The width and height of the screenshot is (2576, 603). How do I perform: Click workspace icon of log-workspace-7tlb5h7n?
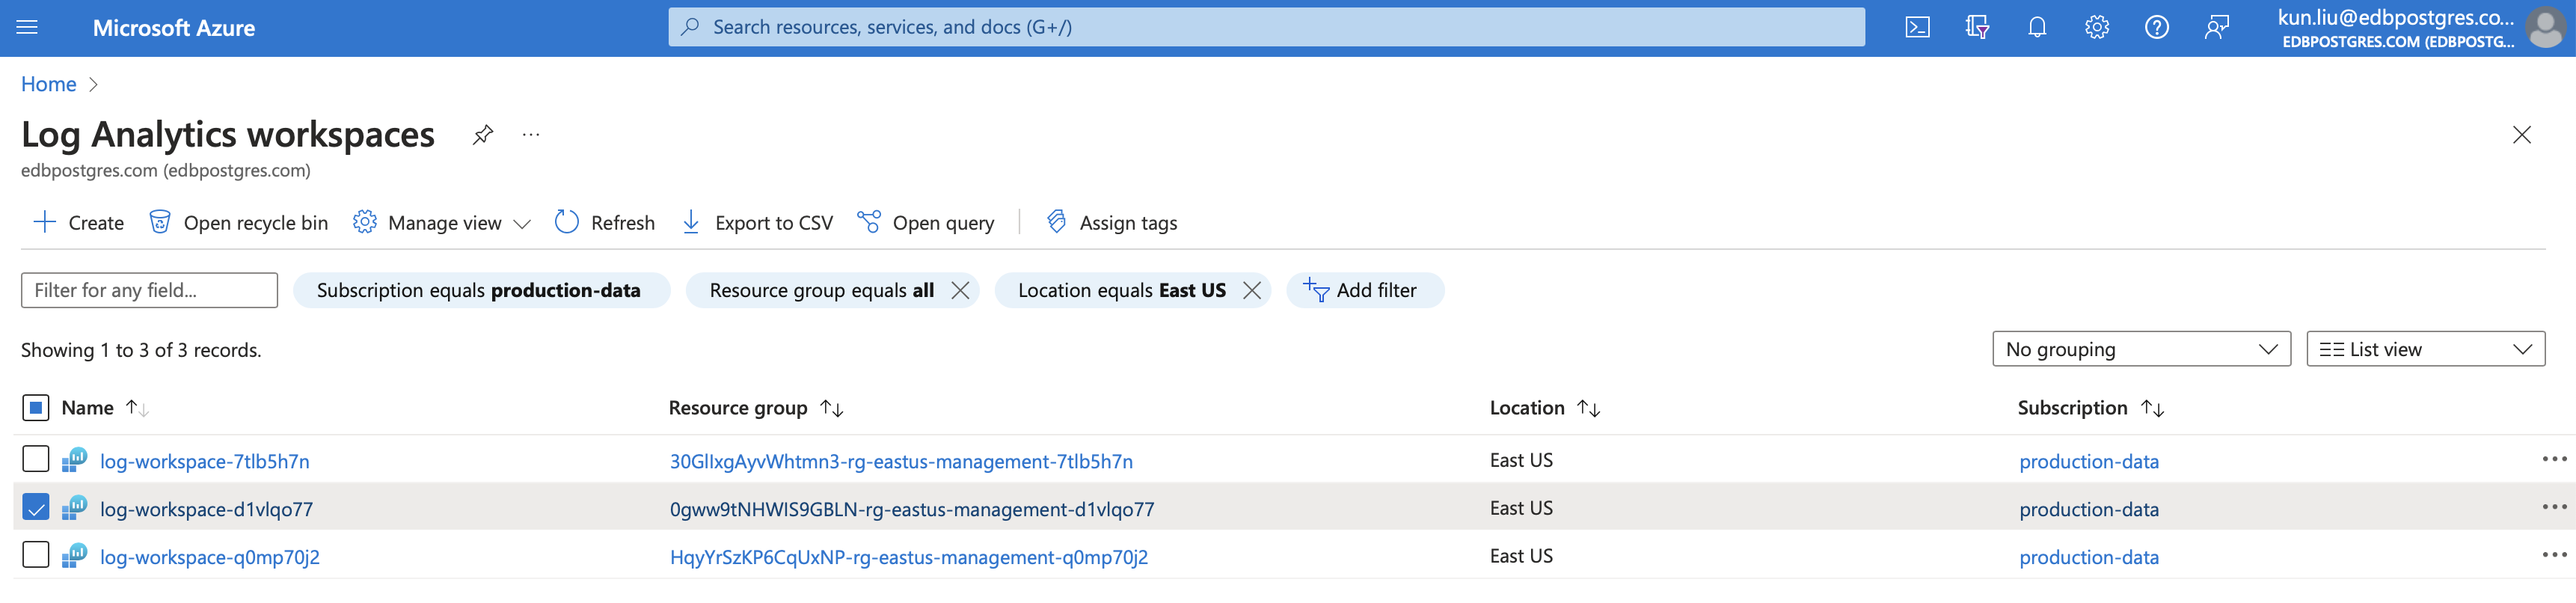tap(75, 460)
